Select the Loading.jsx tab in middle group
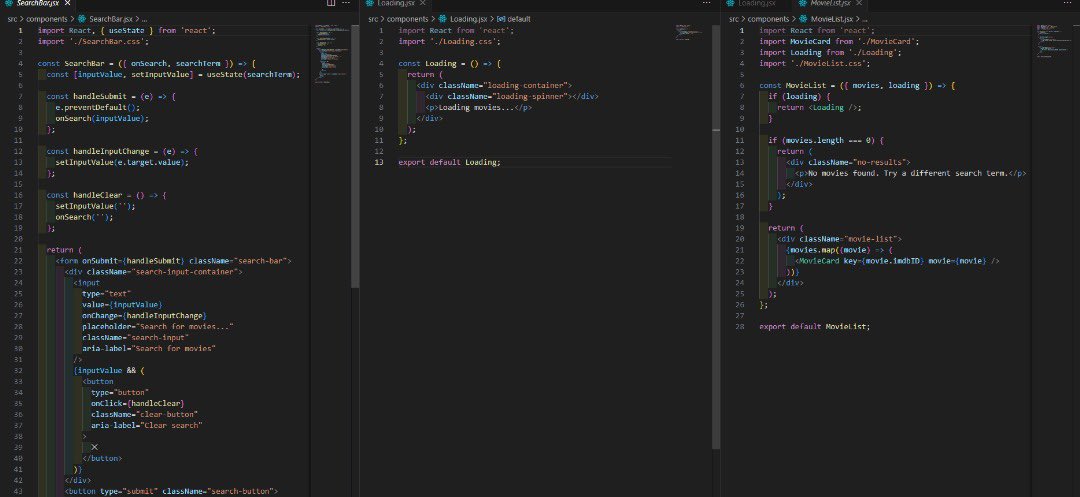 pos(396,3)
